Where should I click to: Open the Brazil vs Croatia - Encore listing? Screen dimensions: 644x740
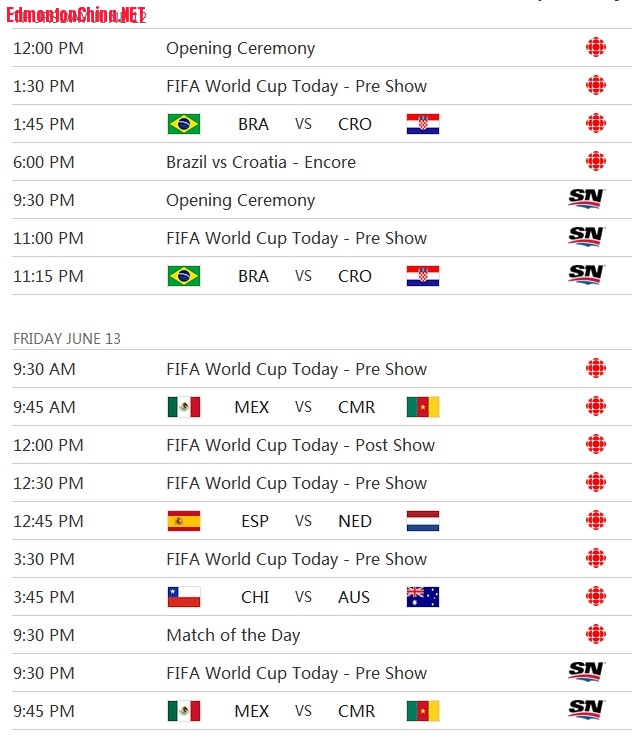[x=261, y=162]
